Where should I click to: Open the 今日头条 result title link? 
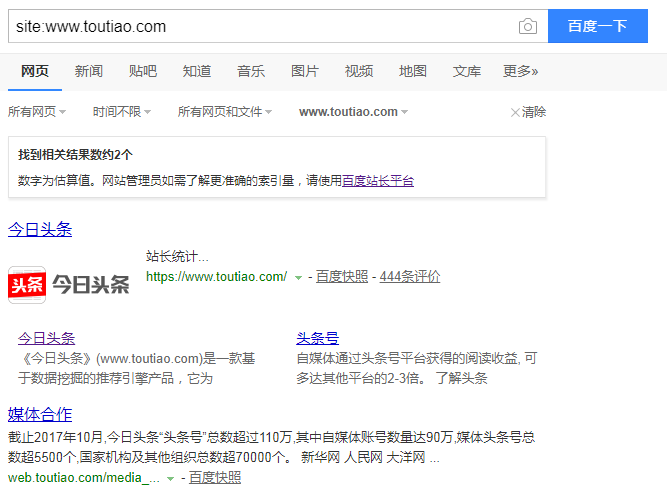click(40, 230)
